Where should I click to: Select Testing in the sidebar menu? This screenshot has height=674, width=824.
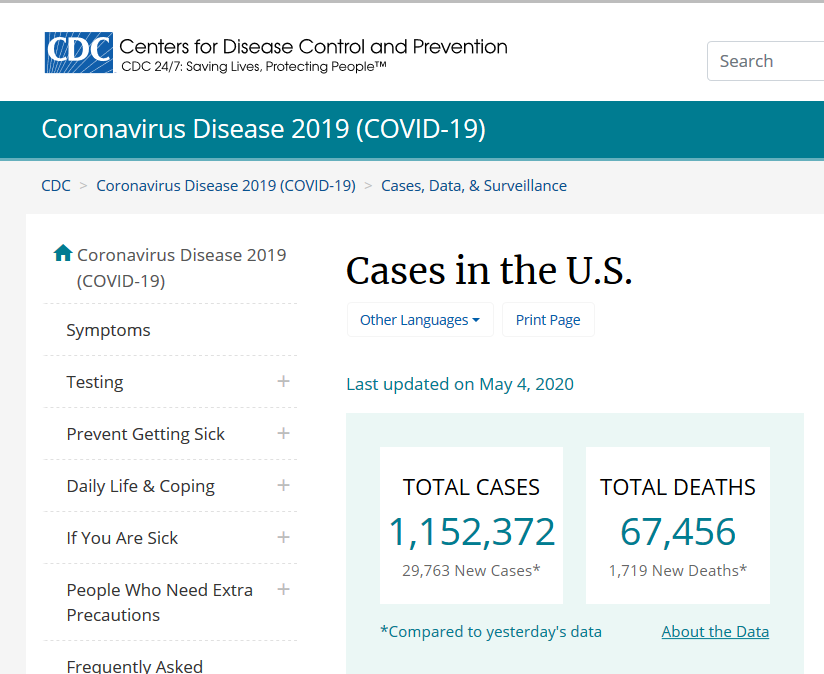pyautogui.click(x=95, y=382)
